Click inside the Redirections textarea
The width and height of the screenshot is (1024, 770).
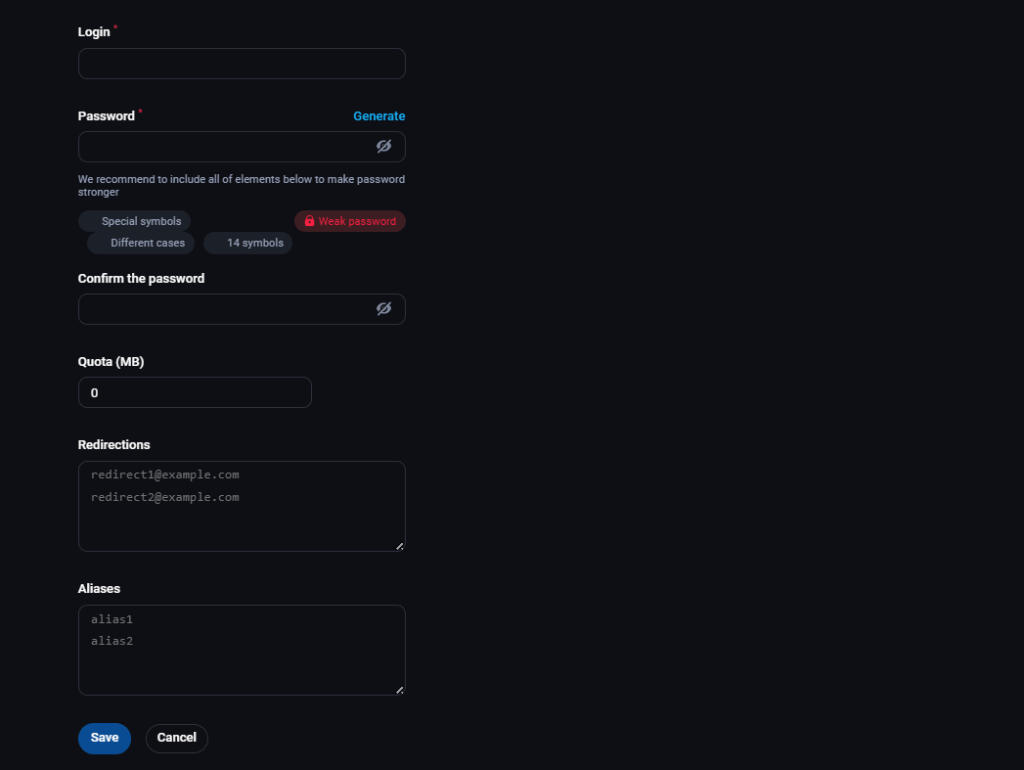click(242, 506)
